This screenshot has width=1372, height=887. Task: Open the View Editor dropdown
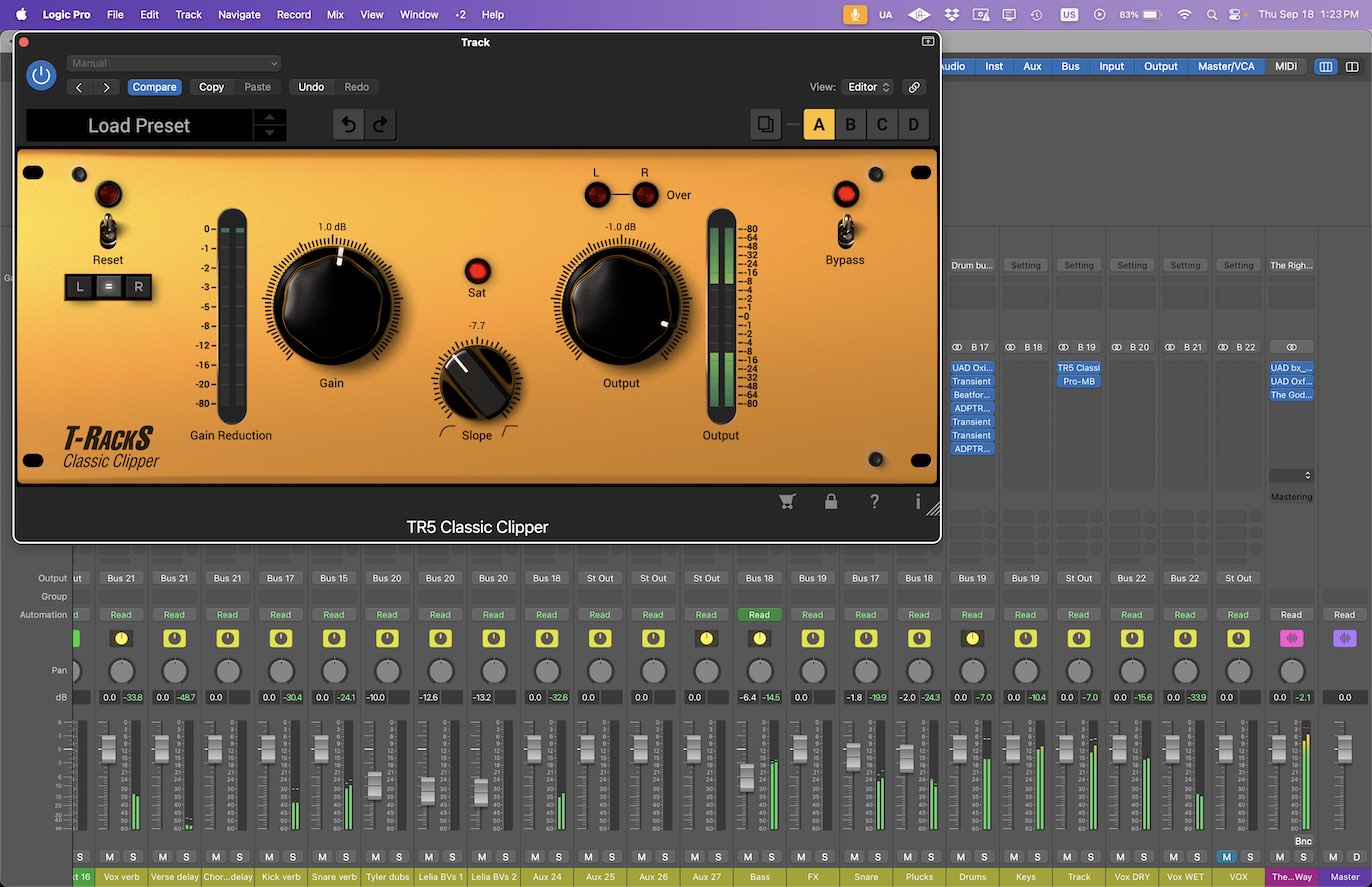[x=865, y=87]
